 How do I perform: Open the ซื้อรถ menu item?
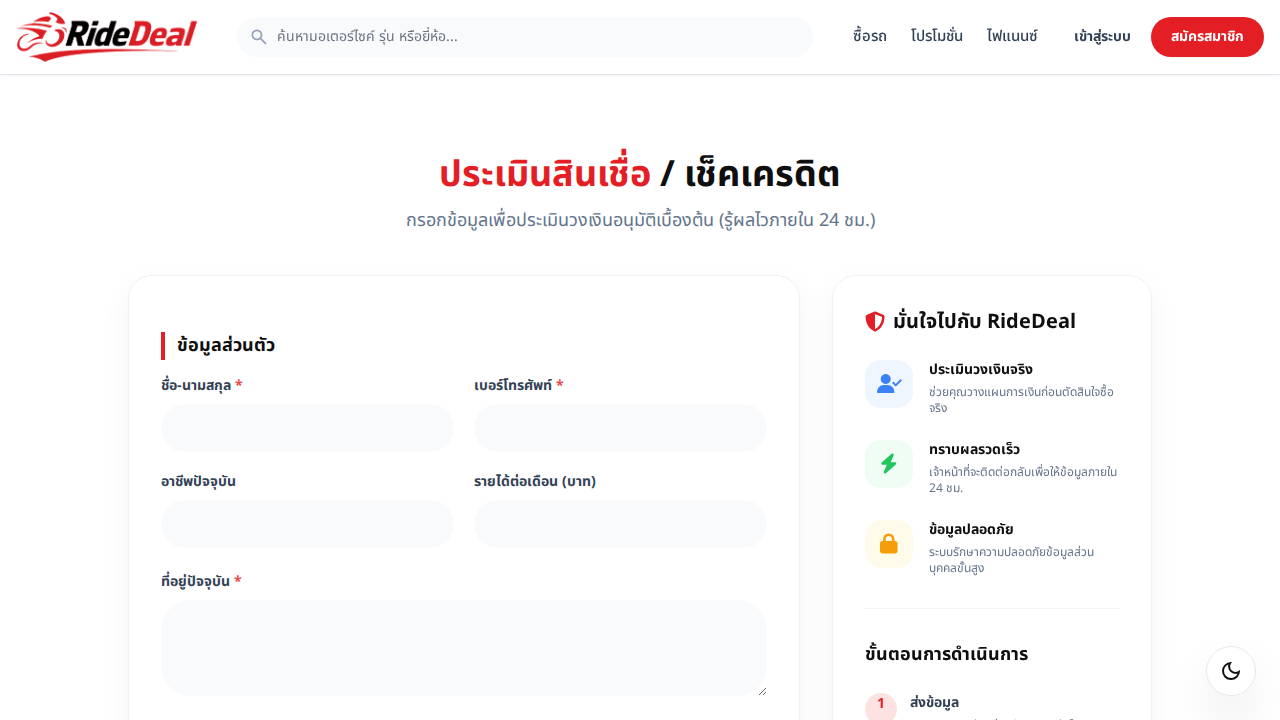point(869,37)
